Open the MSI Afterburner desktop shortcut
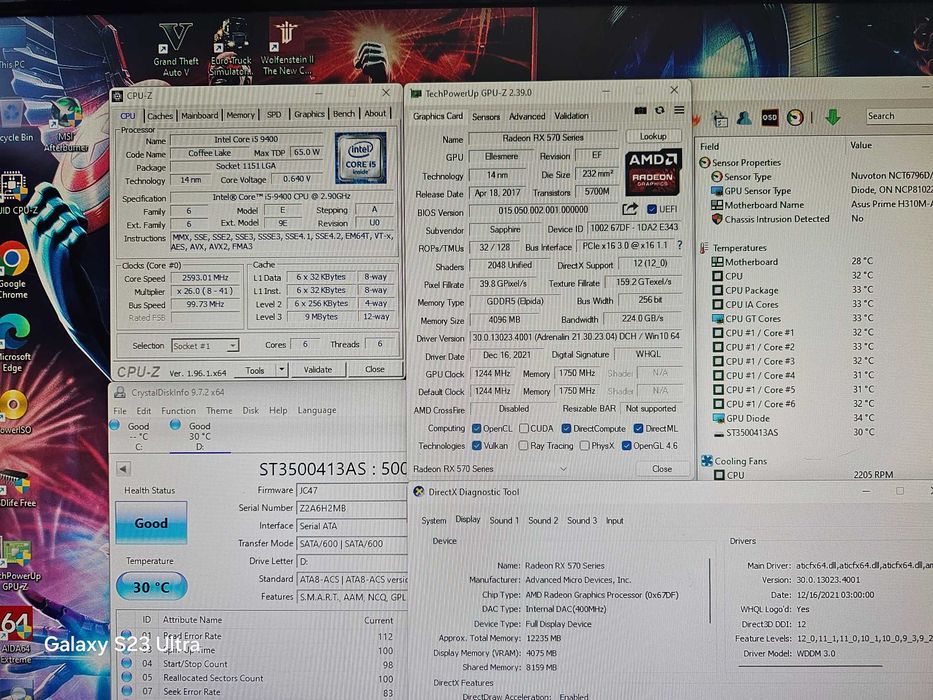The width and height of the screenshot is (933, 700). [x=67, y=125]
